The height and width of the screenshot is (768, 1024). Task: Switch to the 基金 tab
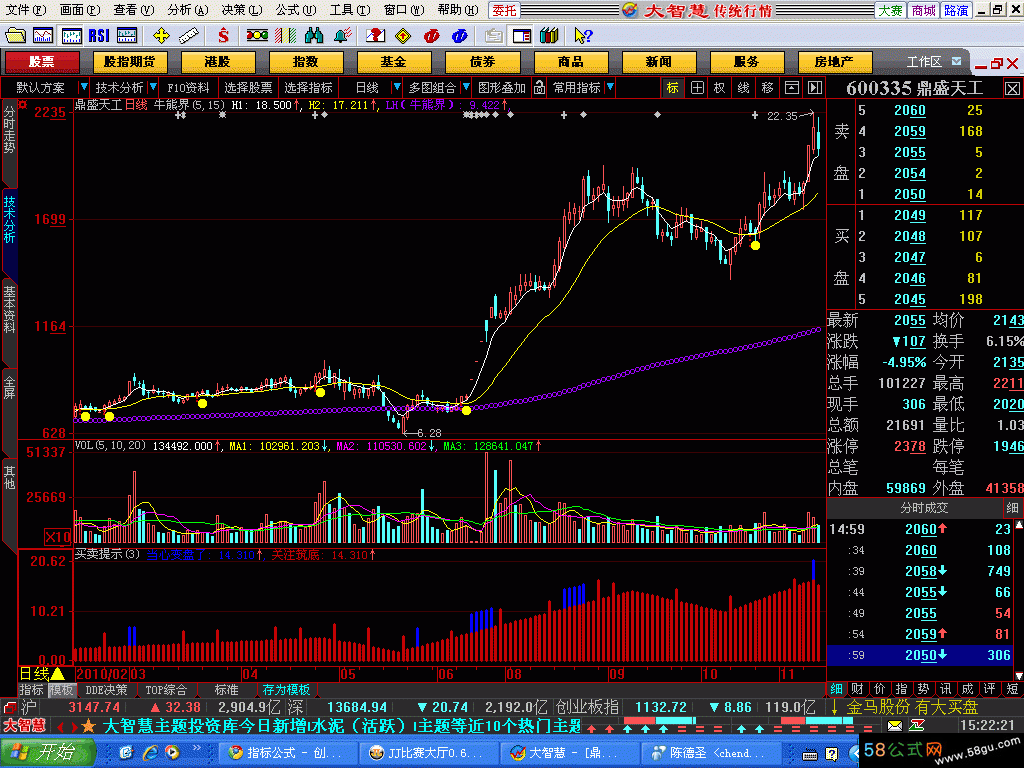pyautogui.click(x=394, y=62)
